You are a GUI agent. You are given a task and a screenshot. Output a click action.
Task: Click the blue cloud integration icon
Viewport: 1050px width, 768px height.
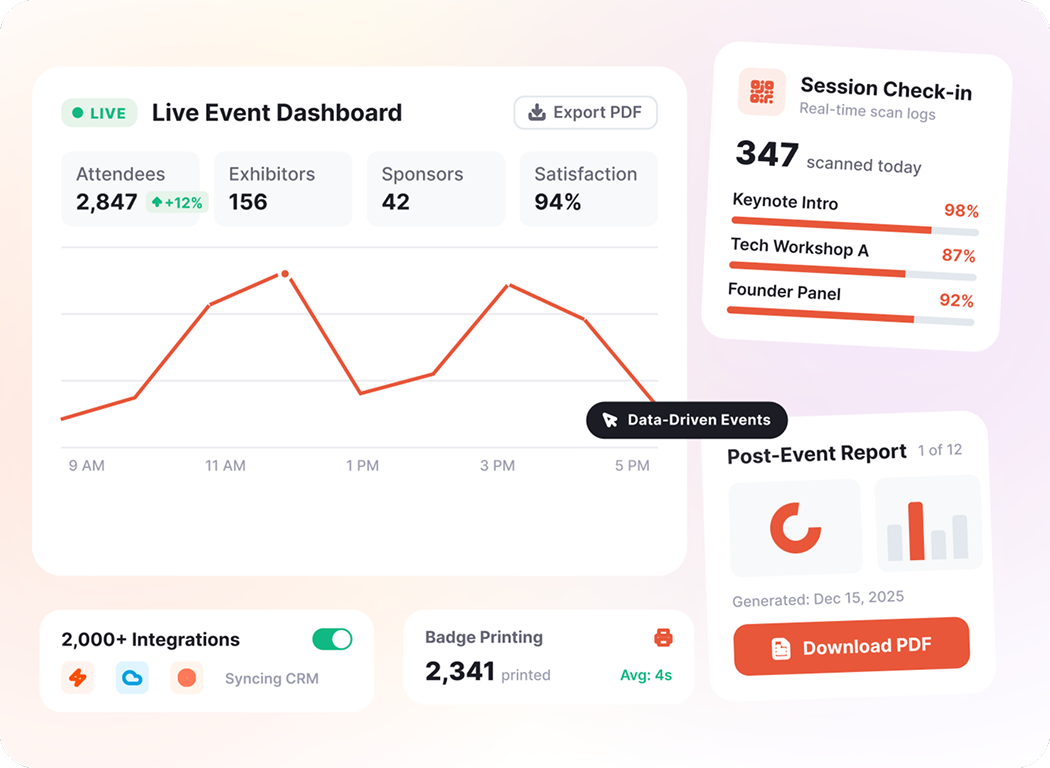132,678
